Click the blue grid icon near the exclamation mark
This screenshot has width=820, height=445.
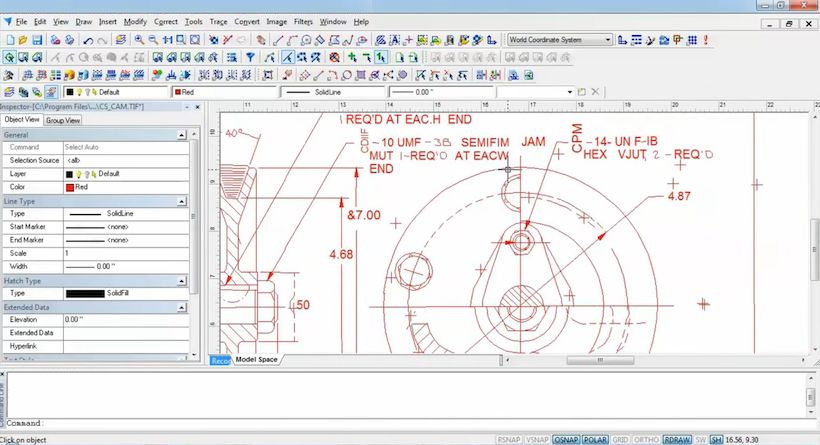(692, 40)
